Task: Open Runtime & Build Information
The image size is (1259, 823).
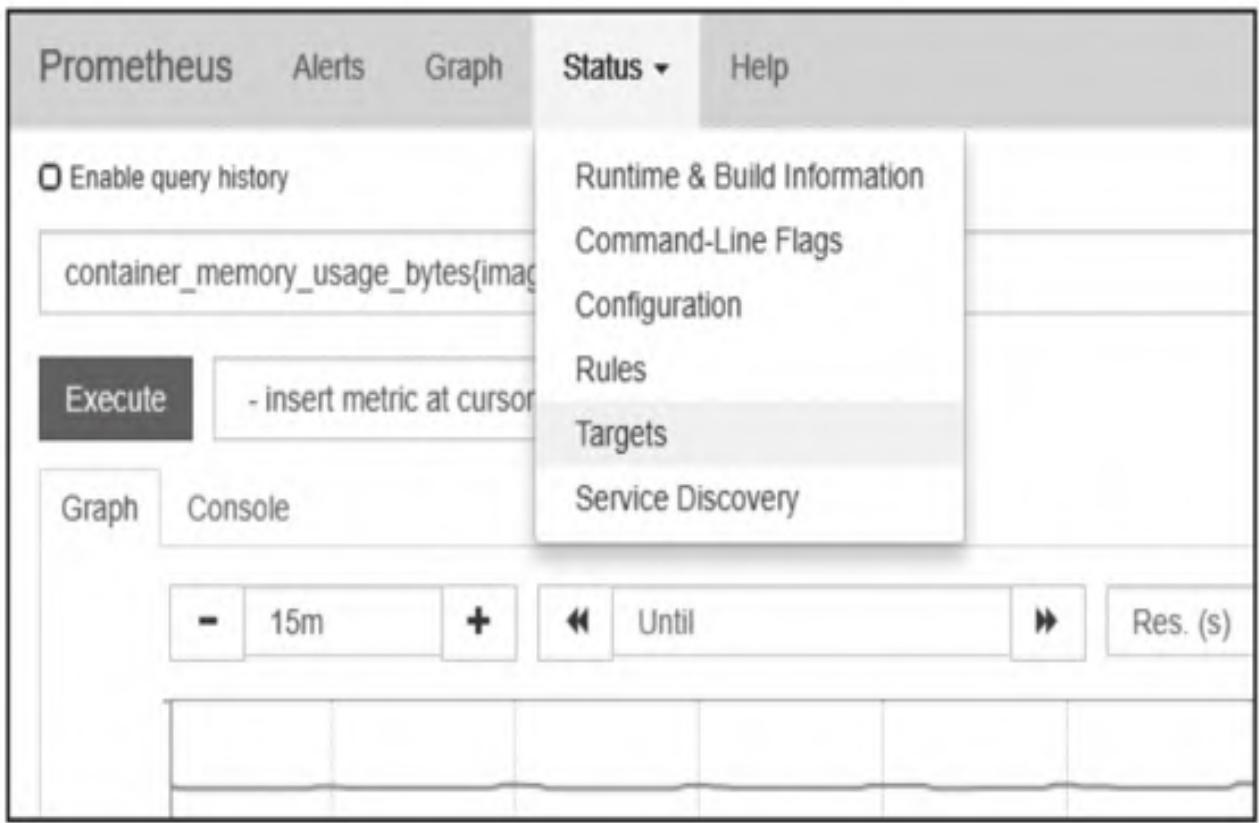Action: pos(749,177)
